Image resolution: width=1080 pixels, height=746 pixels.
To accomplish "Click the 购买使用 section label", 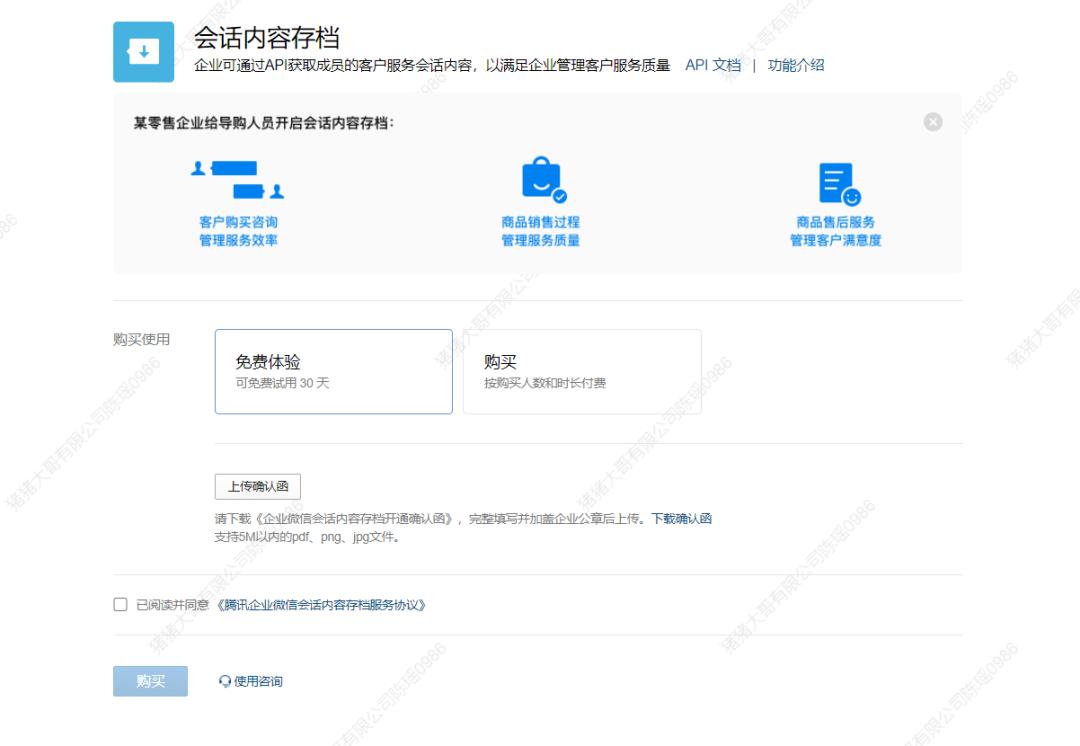I will 140,339.
